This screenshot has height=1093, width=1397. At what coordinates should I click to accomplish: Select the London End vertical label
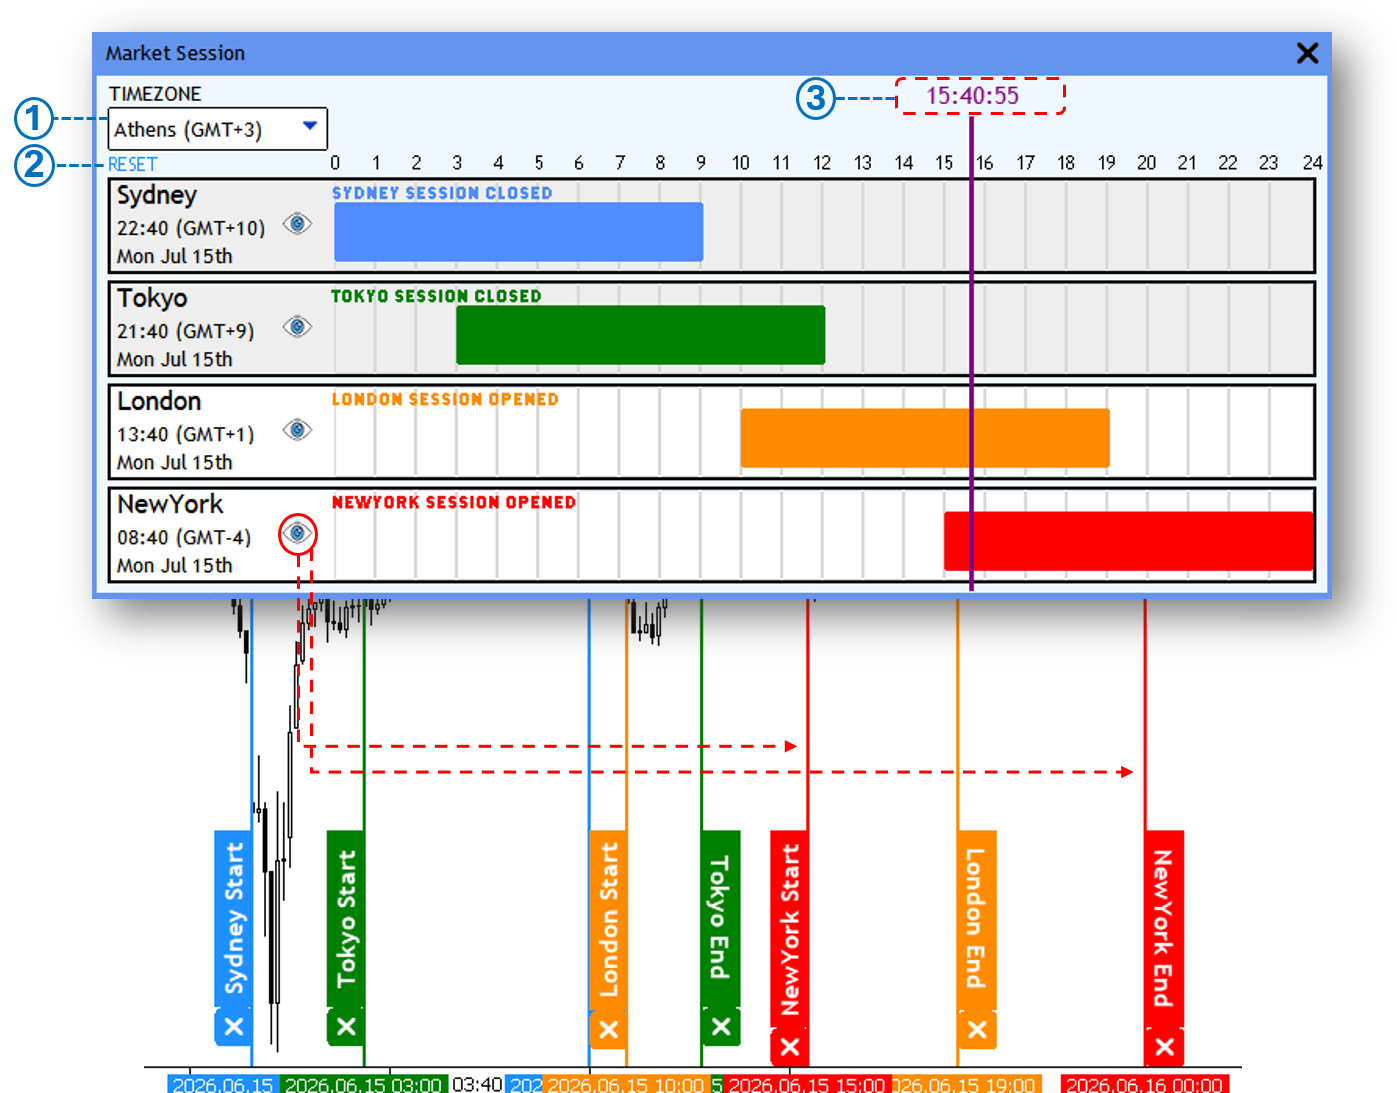tap(977, 920)
